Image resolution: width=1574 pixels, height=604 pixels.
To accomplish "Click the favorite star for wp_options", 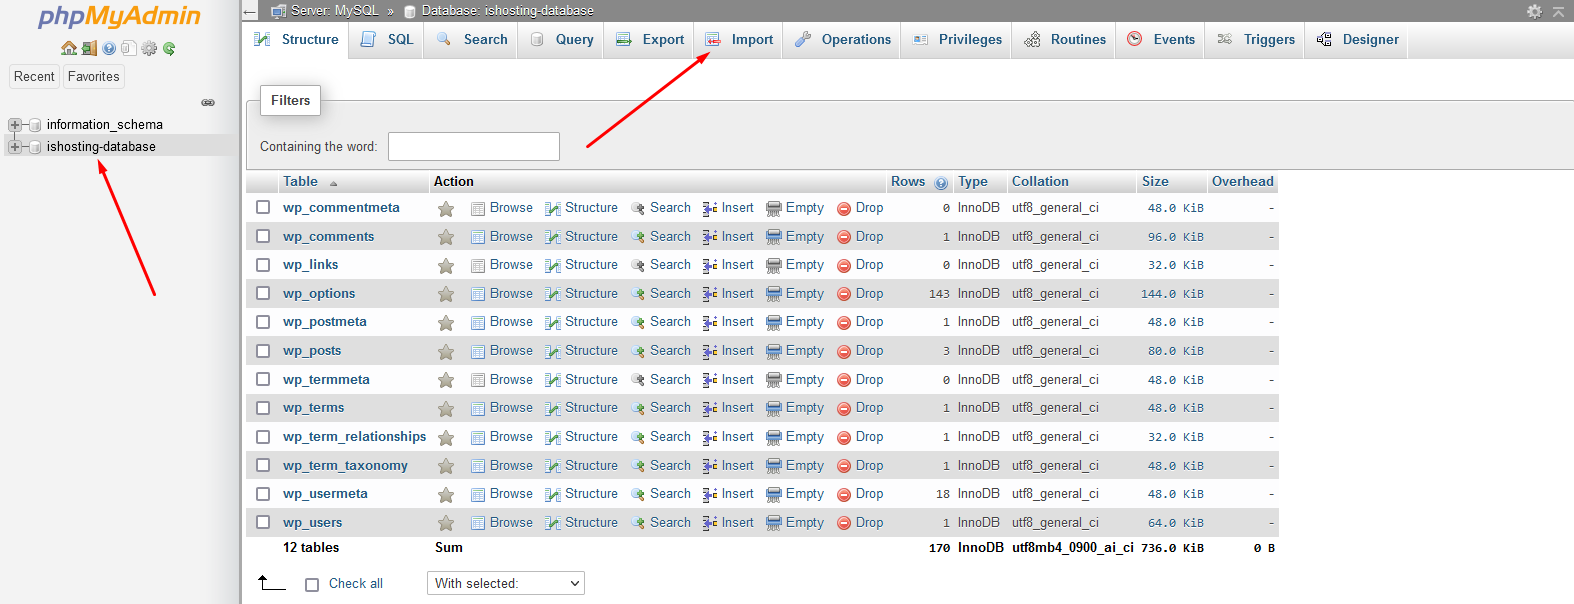I will pos(446,294).
